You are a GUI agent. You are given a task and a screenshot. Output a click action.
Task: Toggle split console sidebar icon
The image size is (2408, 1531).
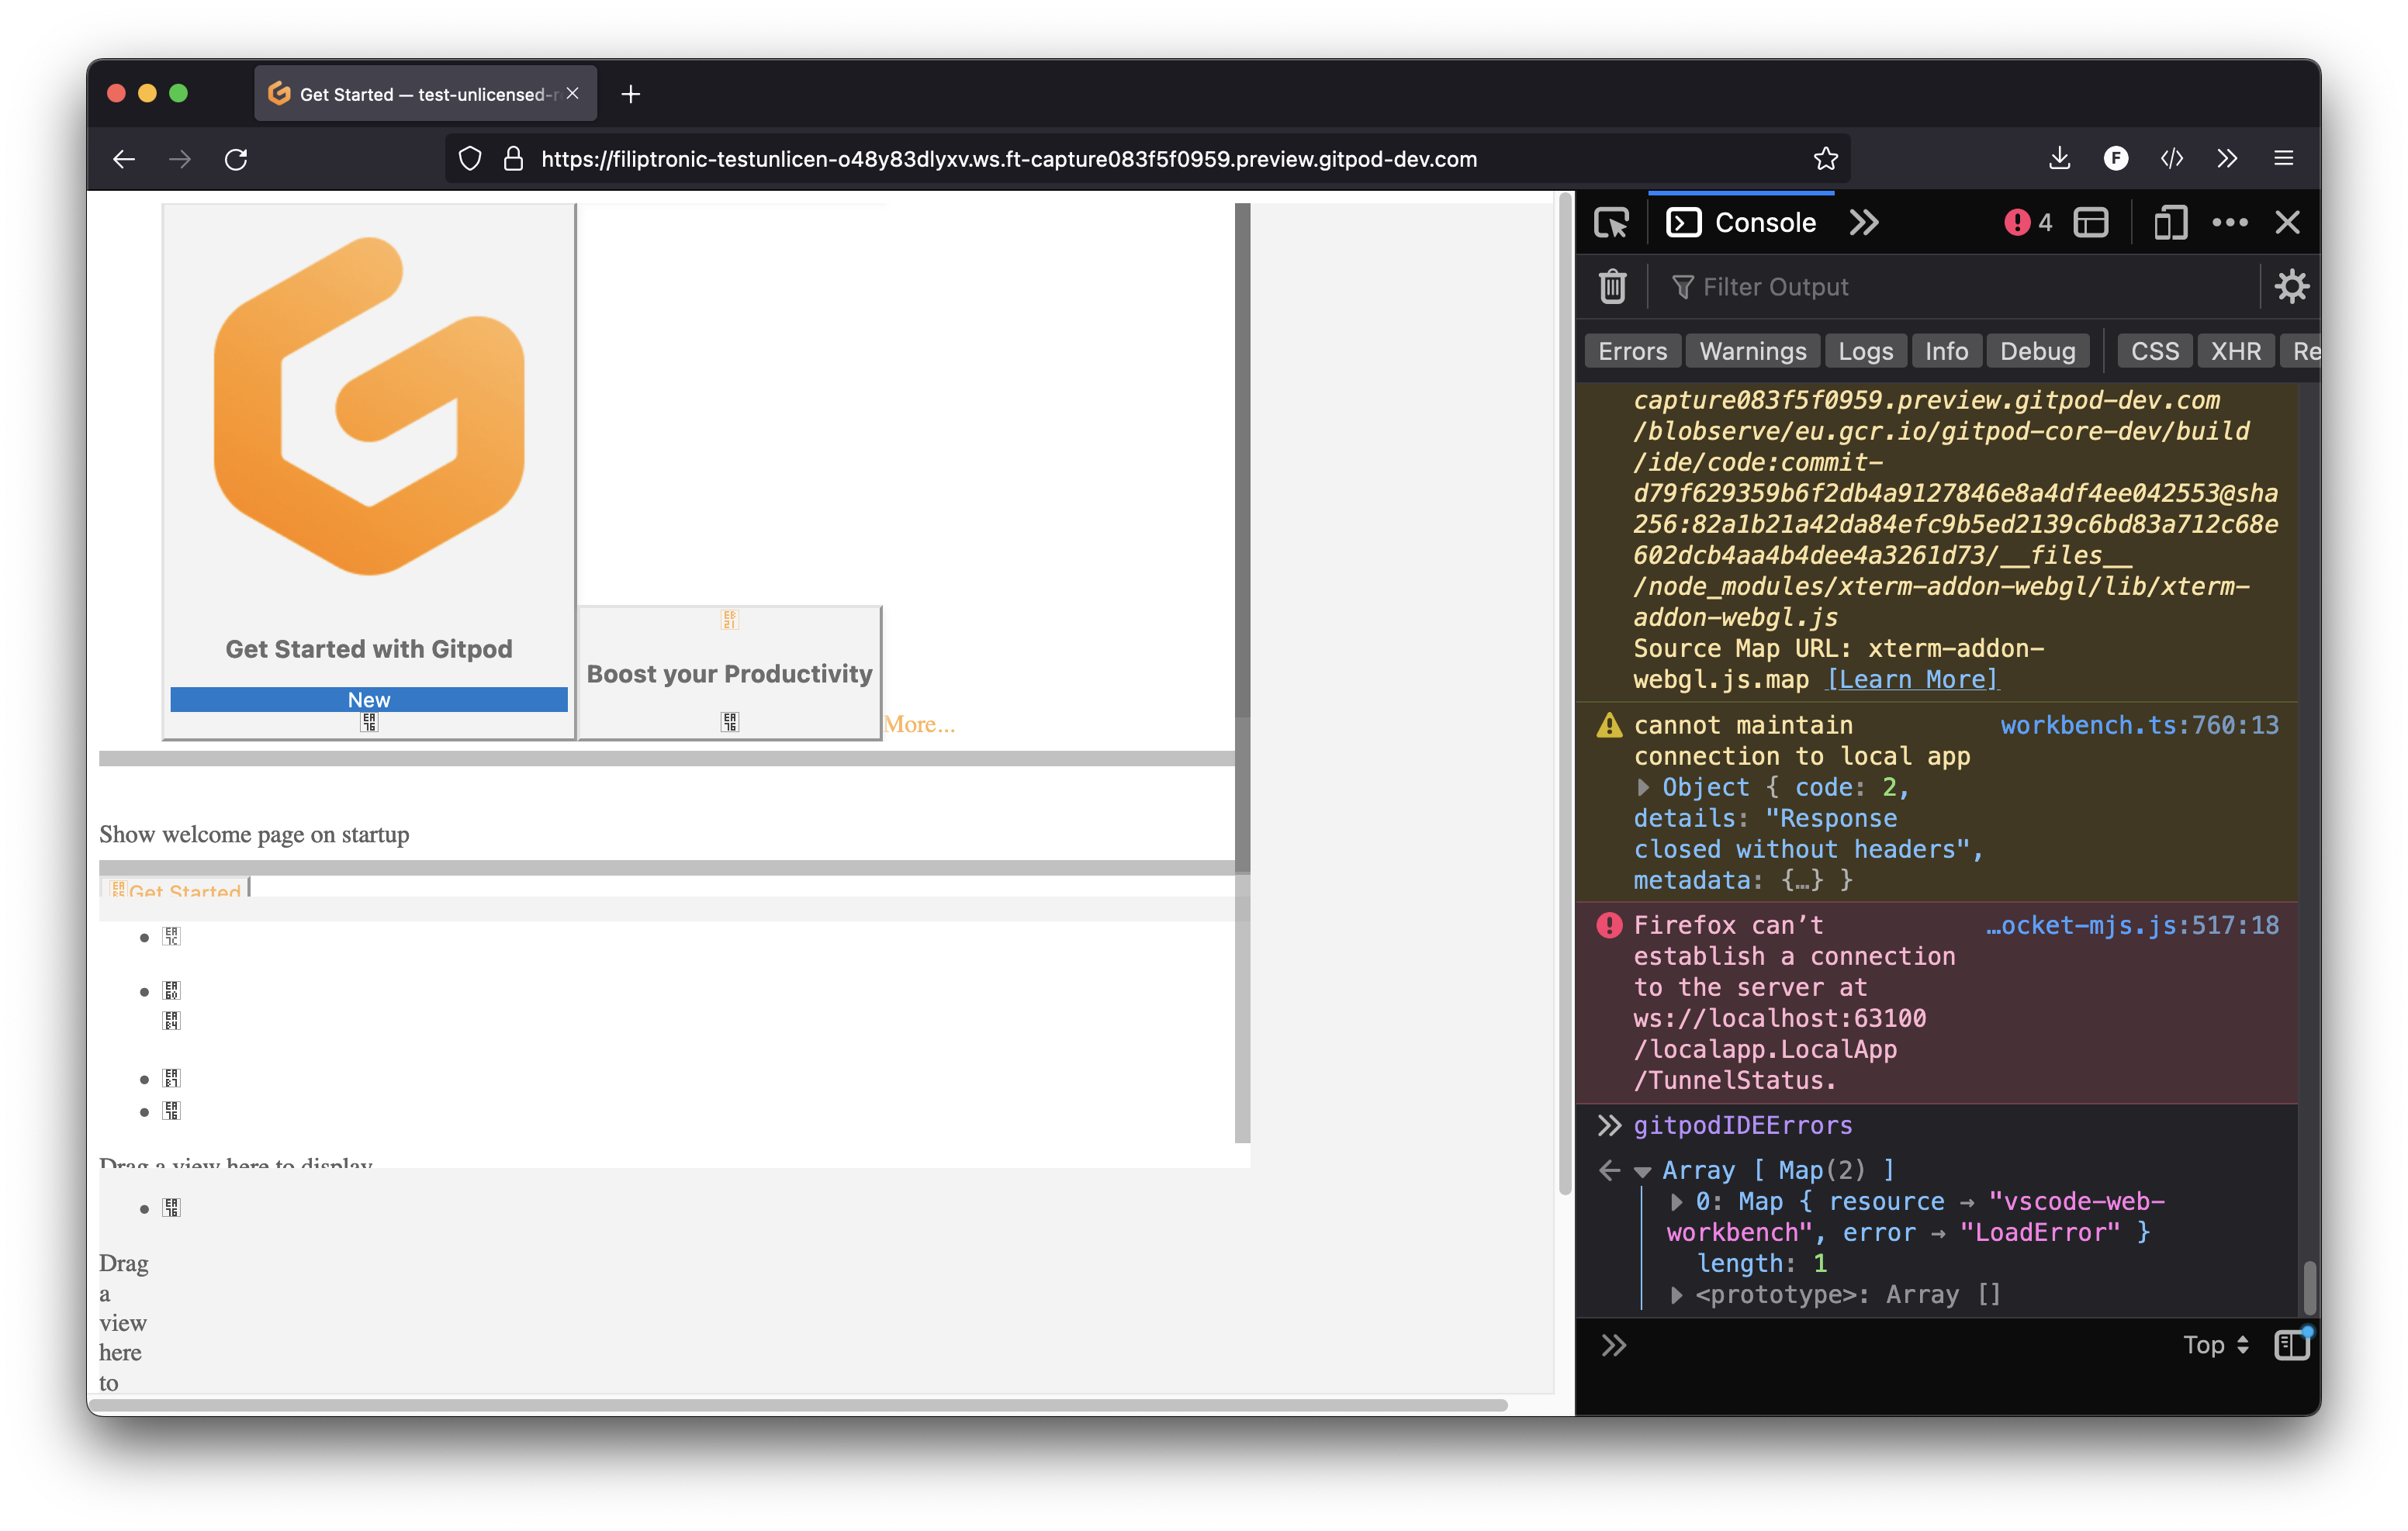click(x=2291, y=1345)
